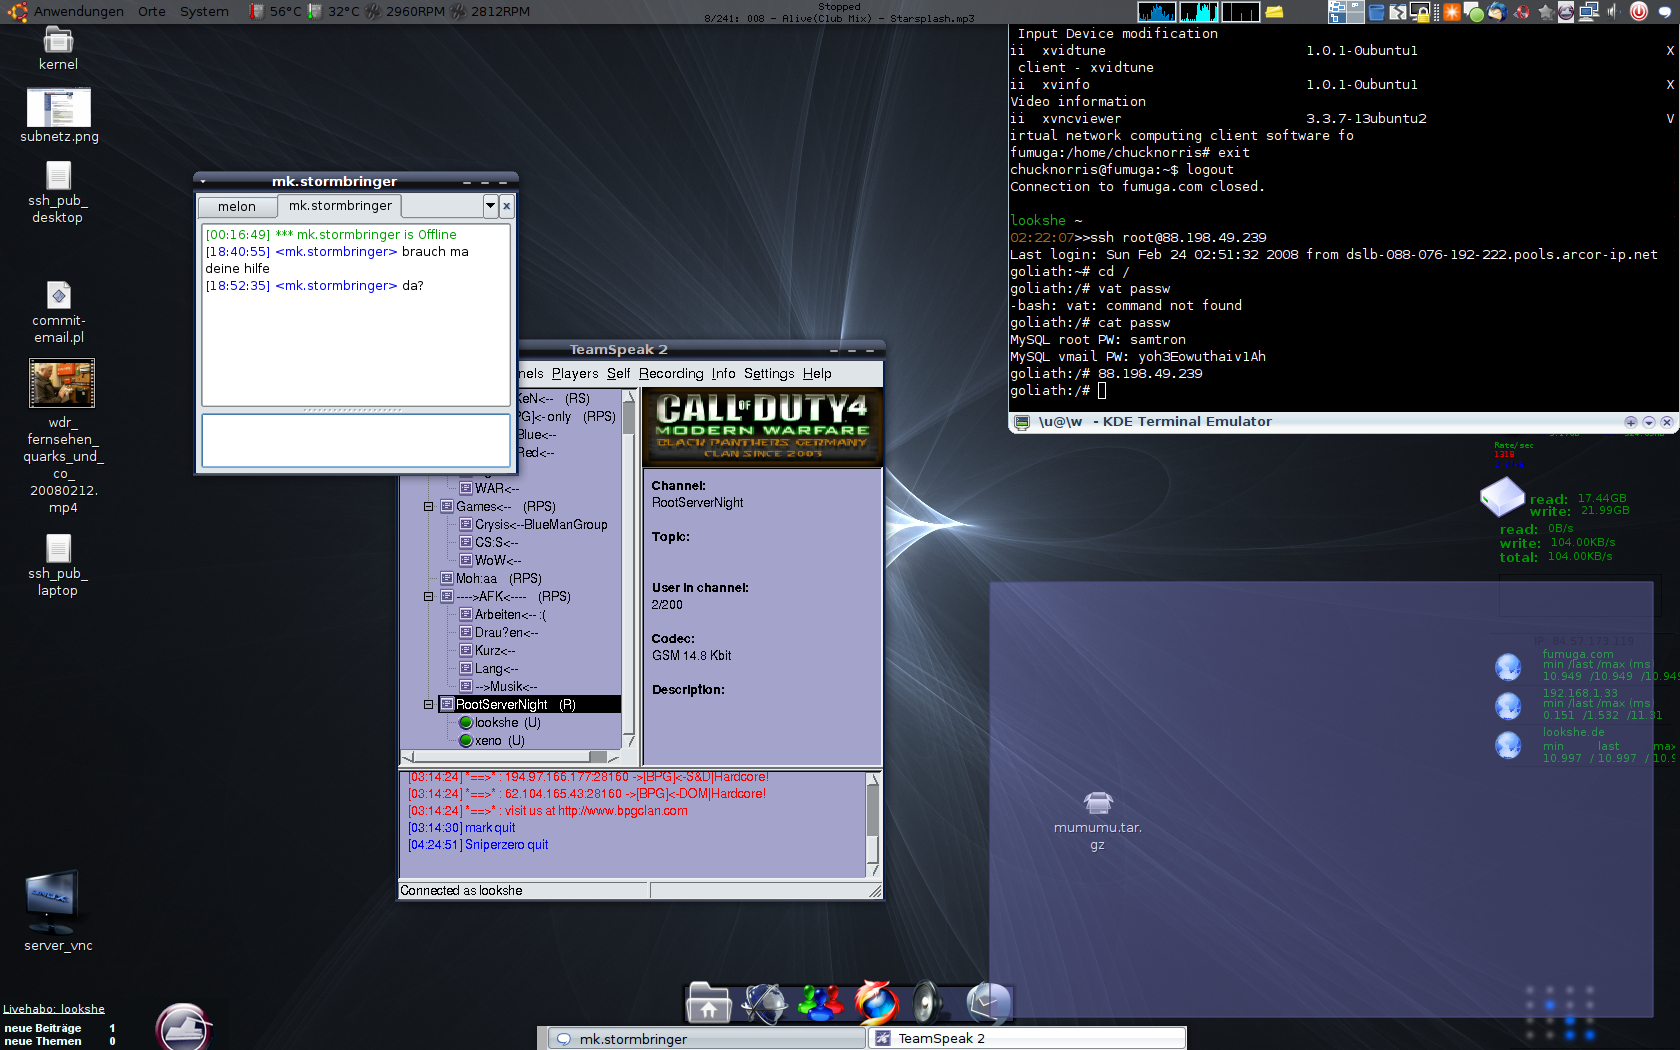Image resolution: width=1680 pixels, height=1050 pixels.
Task: Select the -->Musik<-- channel
Action: coord(498,687)
